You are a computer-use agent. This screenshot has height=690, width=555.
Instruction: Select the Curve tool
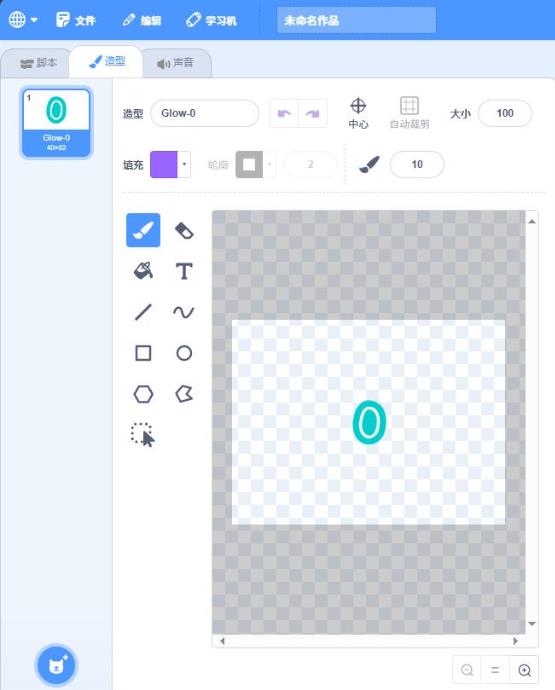[184, 312]
